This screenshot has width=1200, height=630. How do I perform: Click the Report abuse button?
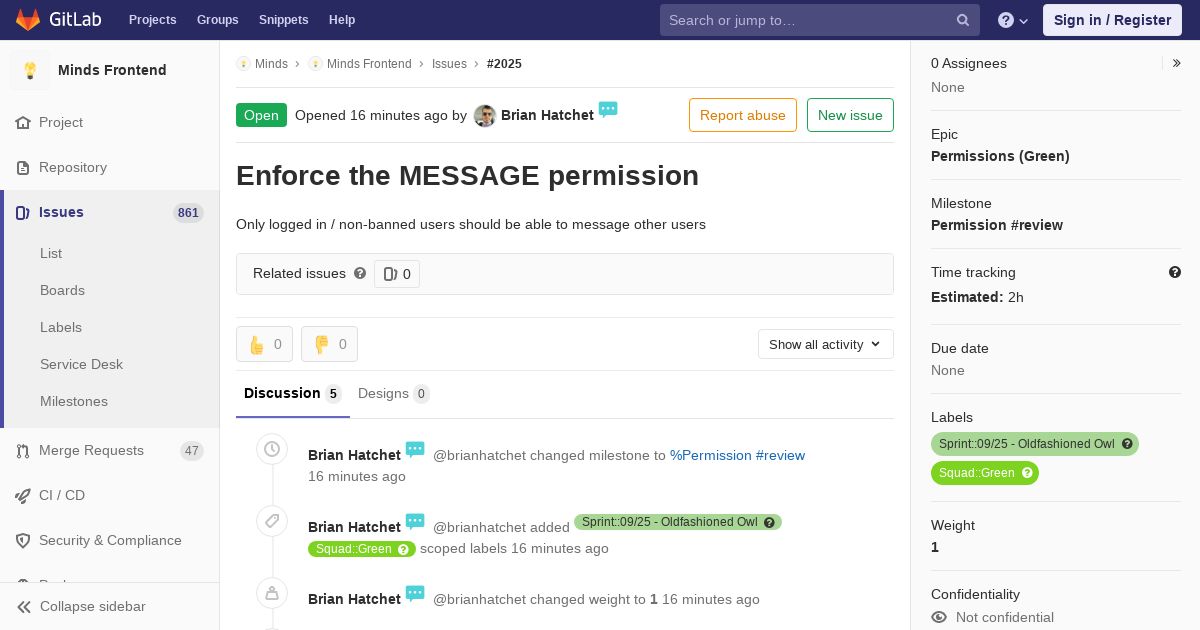743,115
